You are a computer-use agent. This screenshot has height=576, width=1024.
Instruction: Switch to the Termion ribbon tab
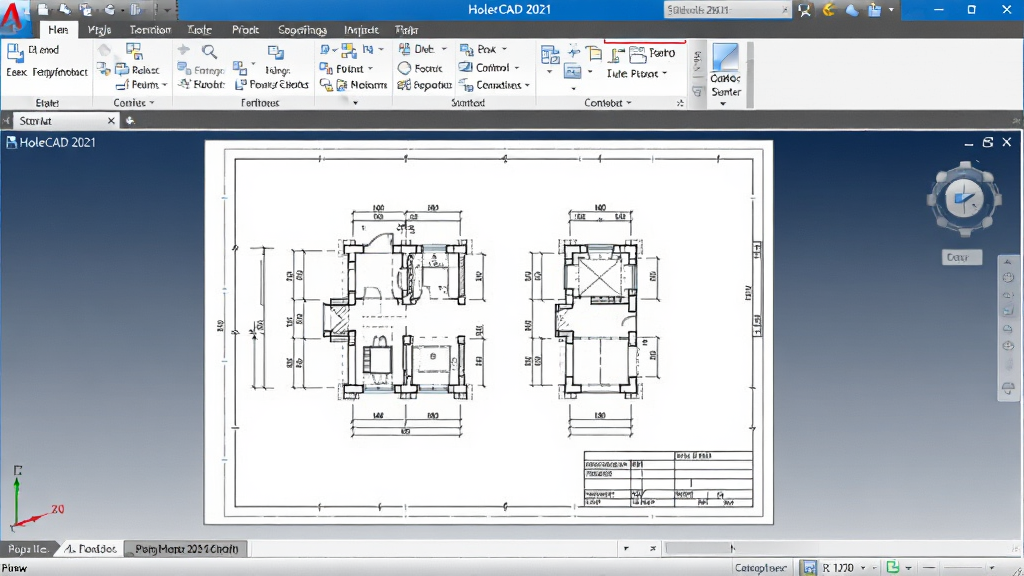click(x=150, y=29)
